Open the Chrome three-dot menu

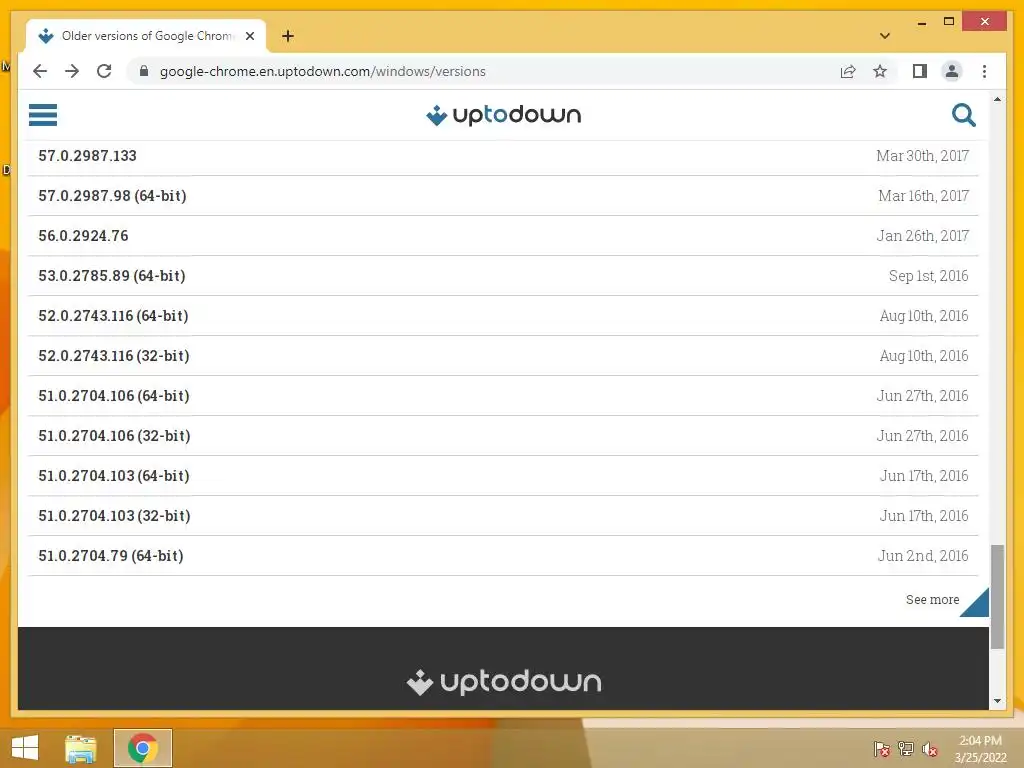pos(984,71)
